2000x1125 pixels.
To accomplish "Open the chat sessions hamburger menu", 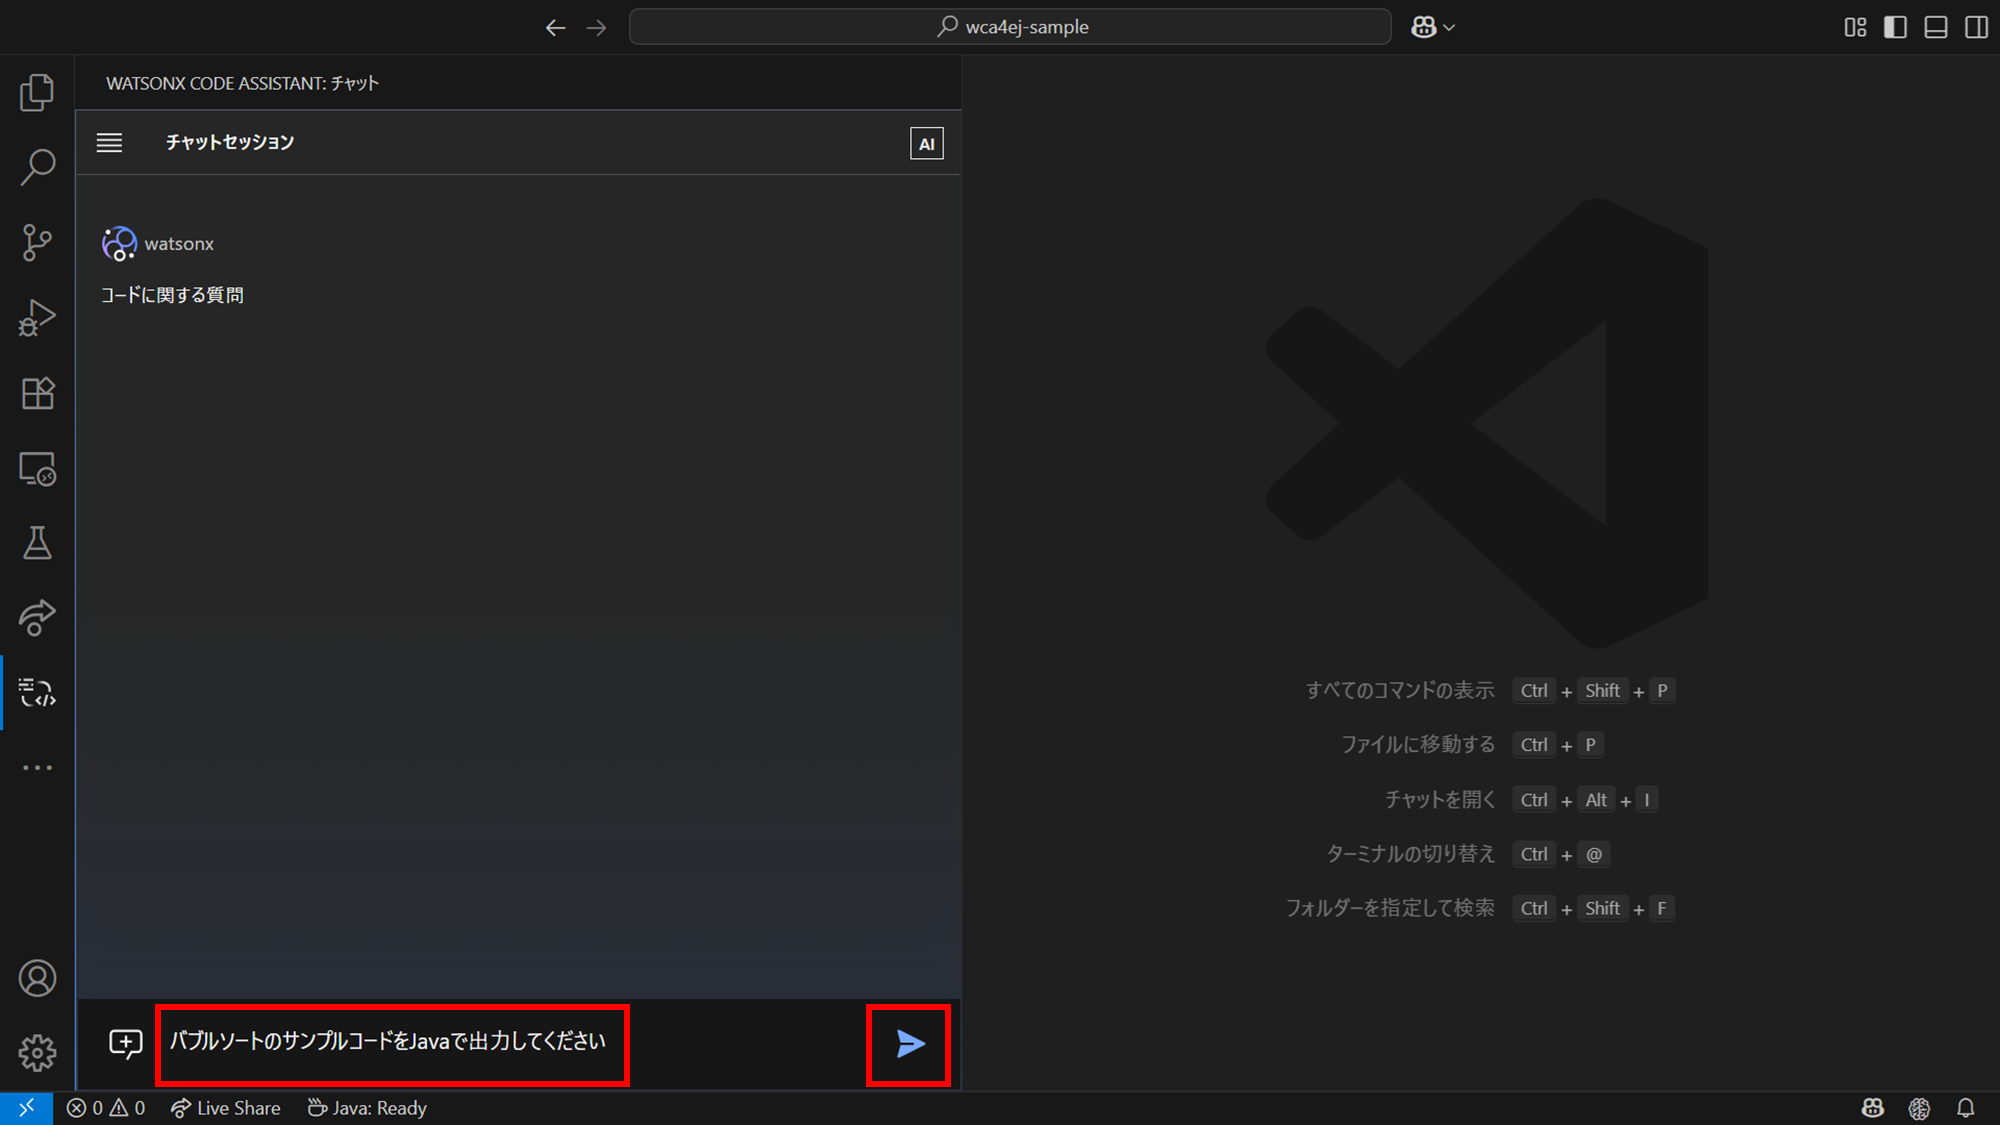I will (x=109, y=143).
